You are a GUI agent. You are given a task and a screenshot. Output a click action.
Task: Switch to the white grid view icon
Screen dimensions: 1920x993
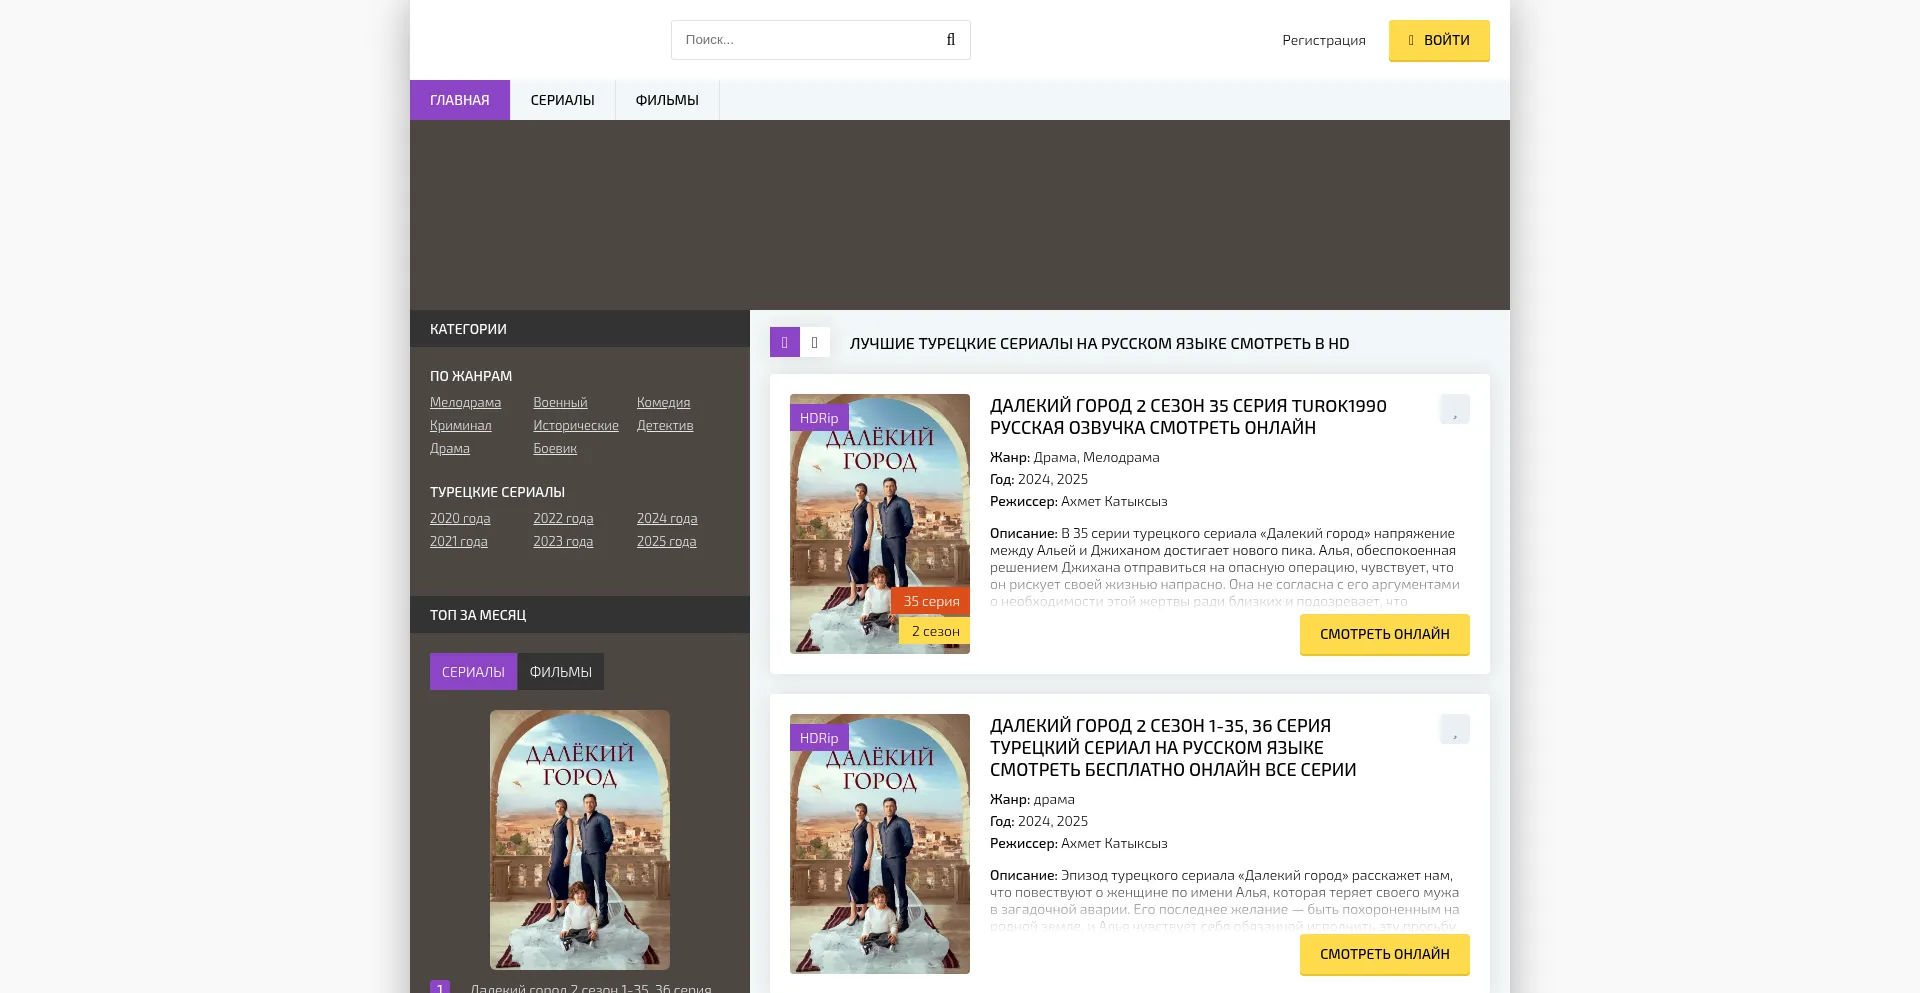[x=815, y=343]
